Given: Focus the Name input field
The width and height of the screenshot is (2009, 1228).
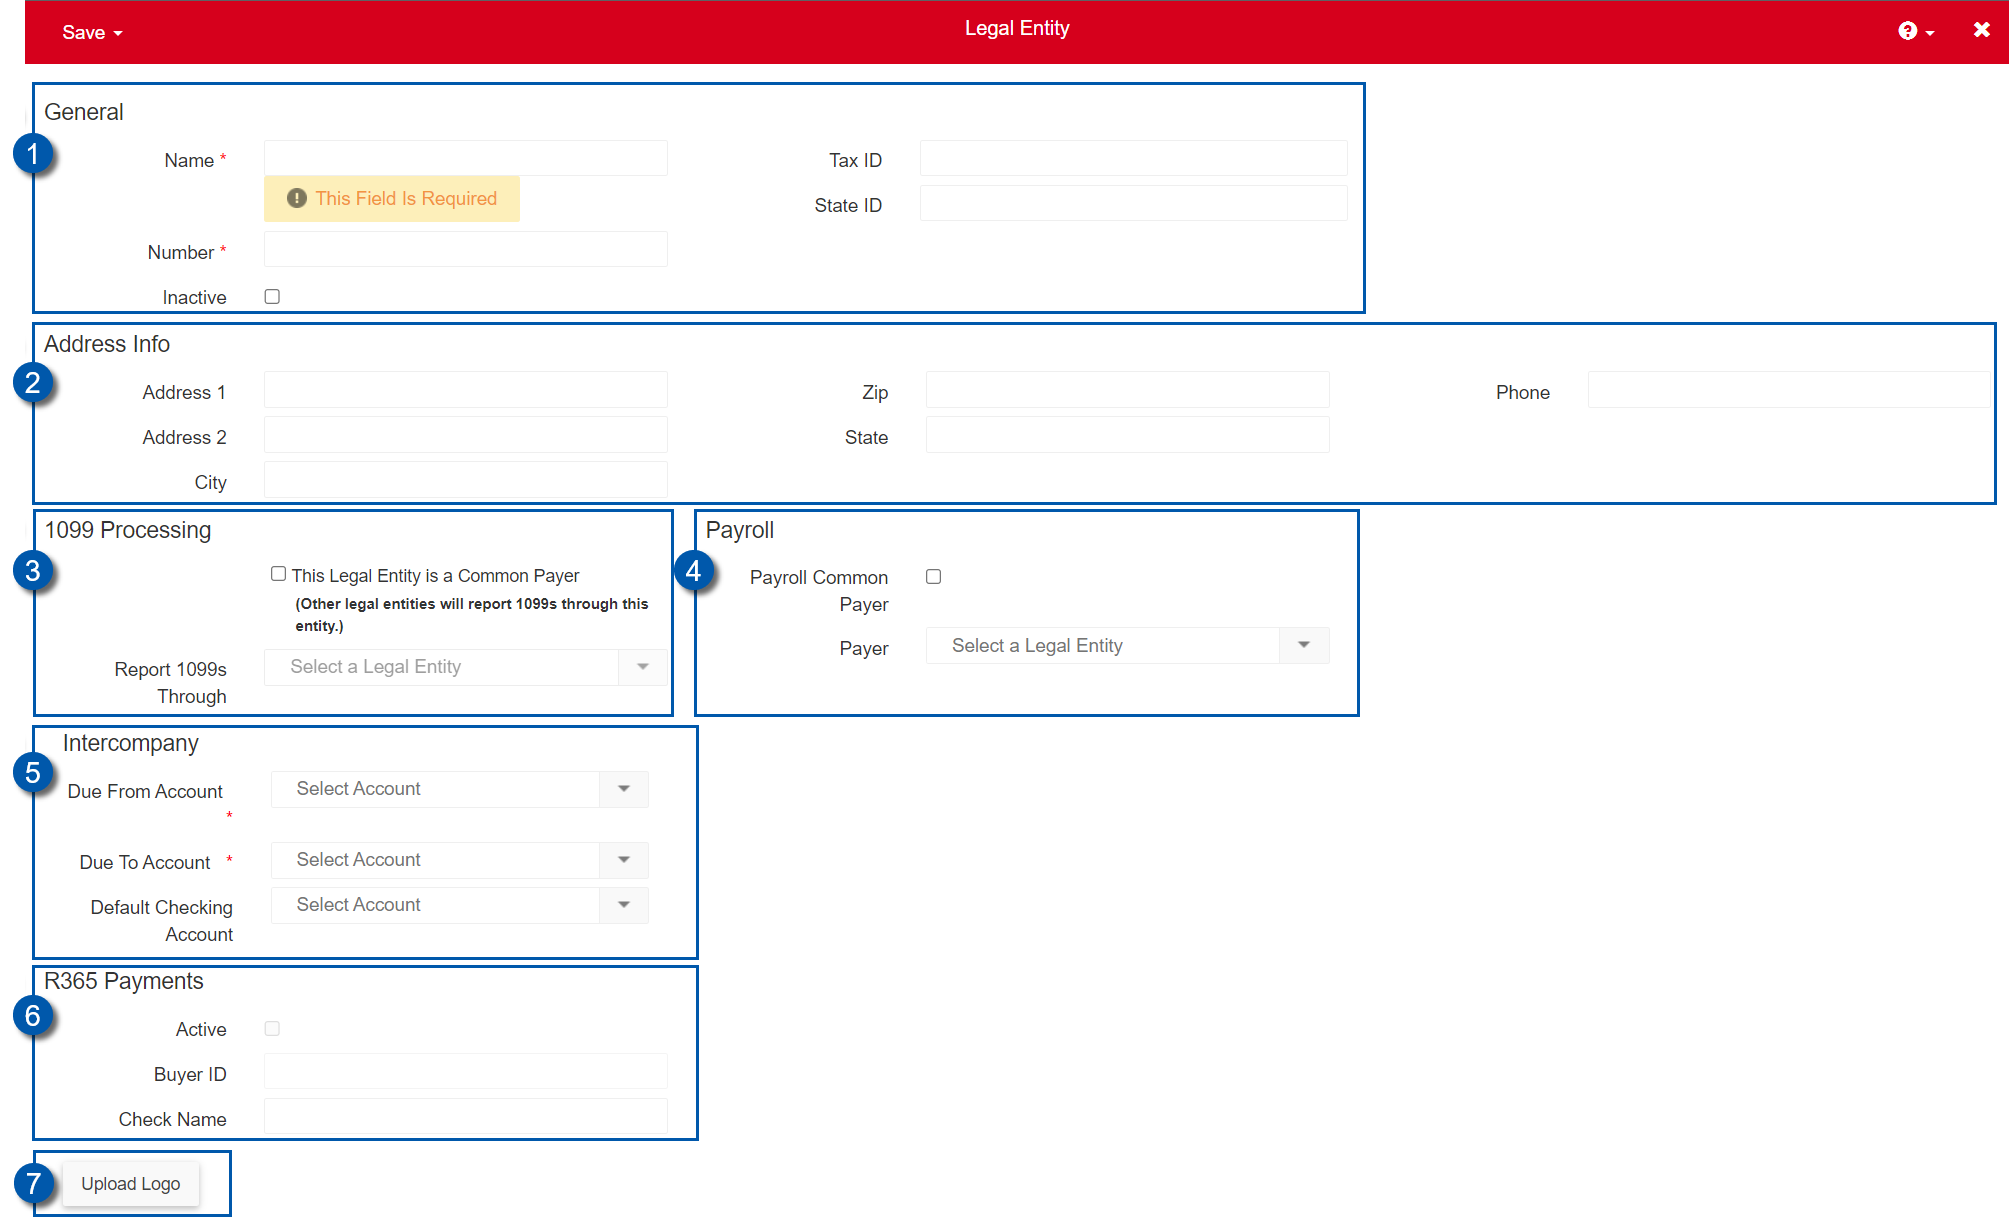Looking at the screenshot, I should point(465,159).
